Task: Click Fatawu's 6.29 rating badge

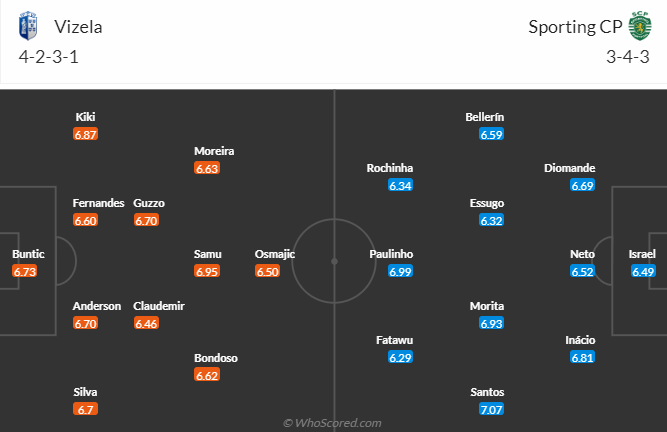Action: [x=400, y=358]
